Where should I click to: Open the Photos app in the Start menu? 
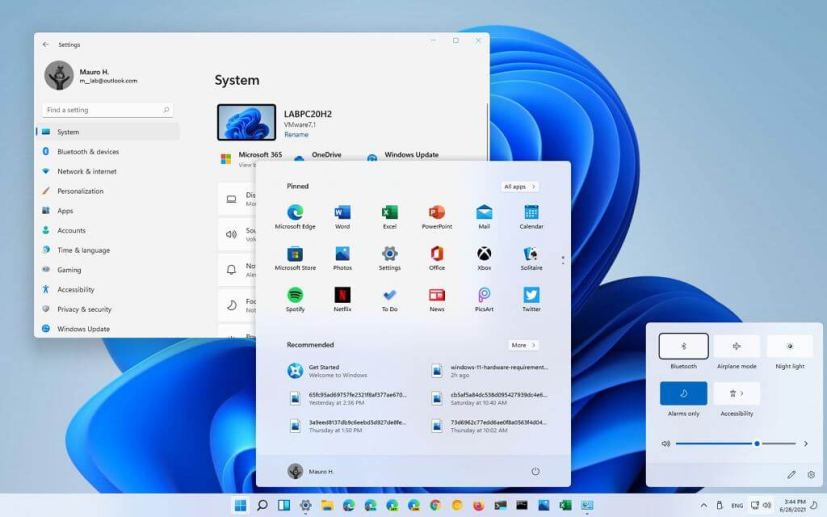[x=342, y=258]
